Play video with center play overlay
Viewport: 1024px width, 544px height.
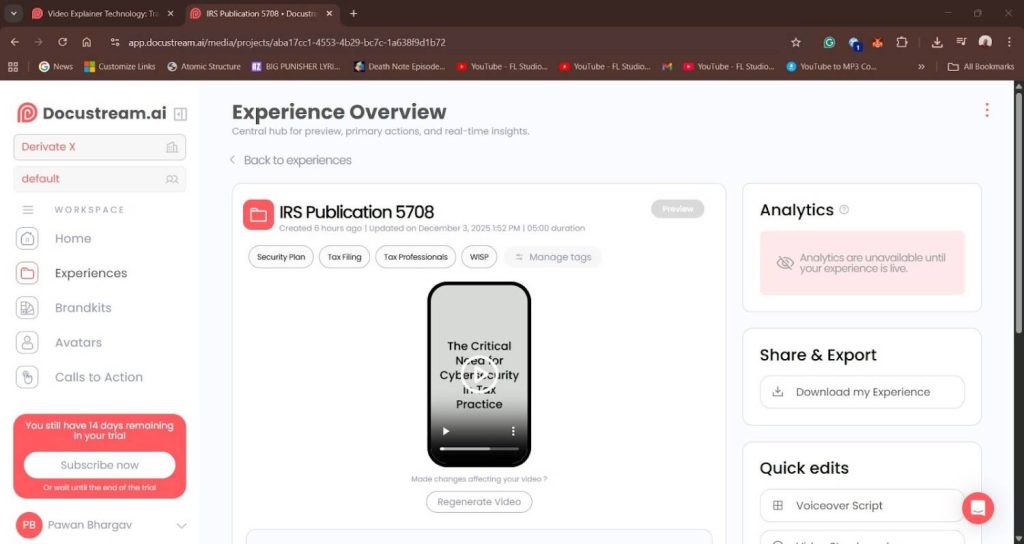479,375
